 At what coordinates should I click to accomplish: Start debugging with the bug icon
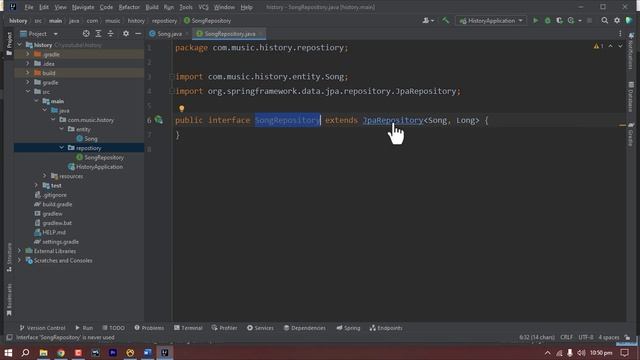[x=547, y=20]
